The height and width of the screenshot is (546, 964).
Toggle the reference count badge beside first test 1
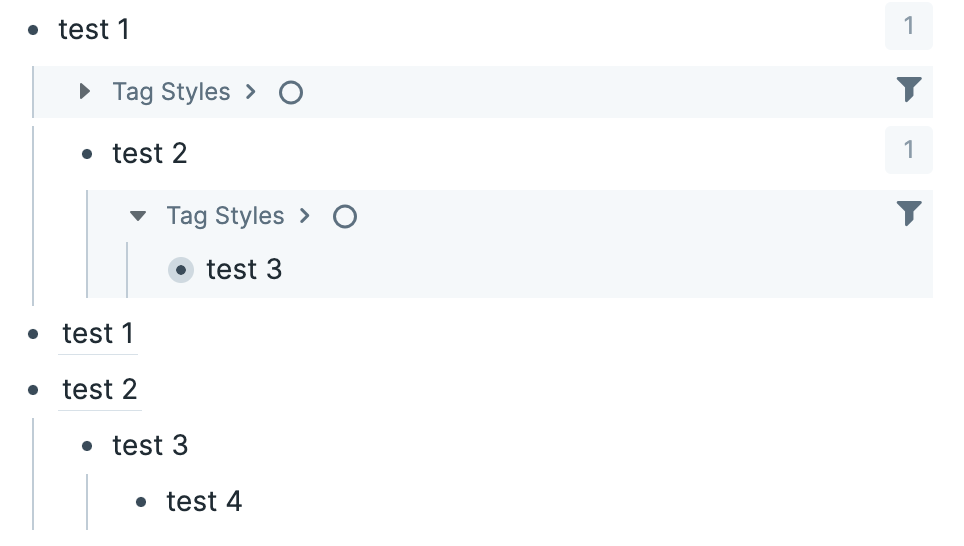[x=908, y=26]
